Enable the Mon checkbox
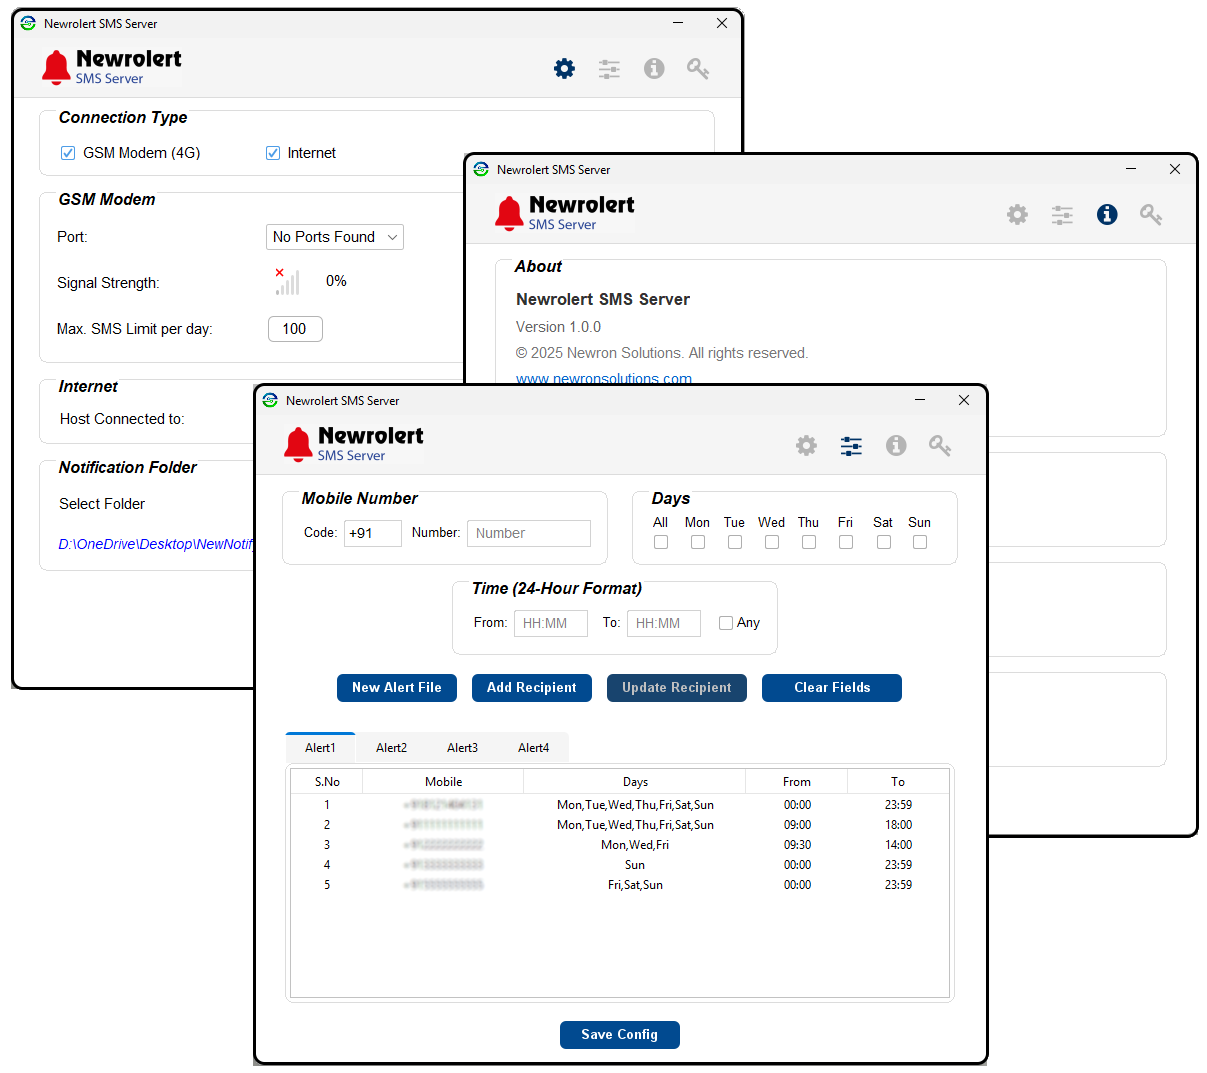Viewport: 1207px width, 1073px height. [x=698, y=542]
